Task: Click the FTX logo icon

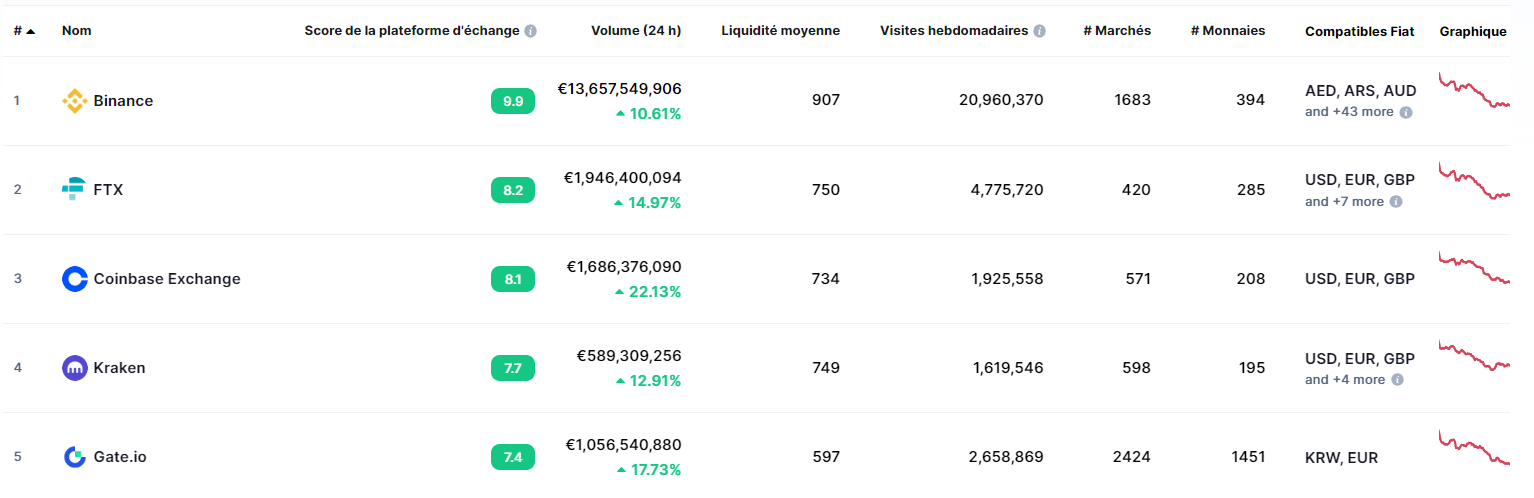Action: [75, 189]
